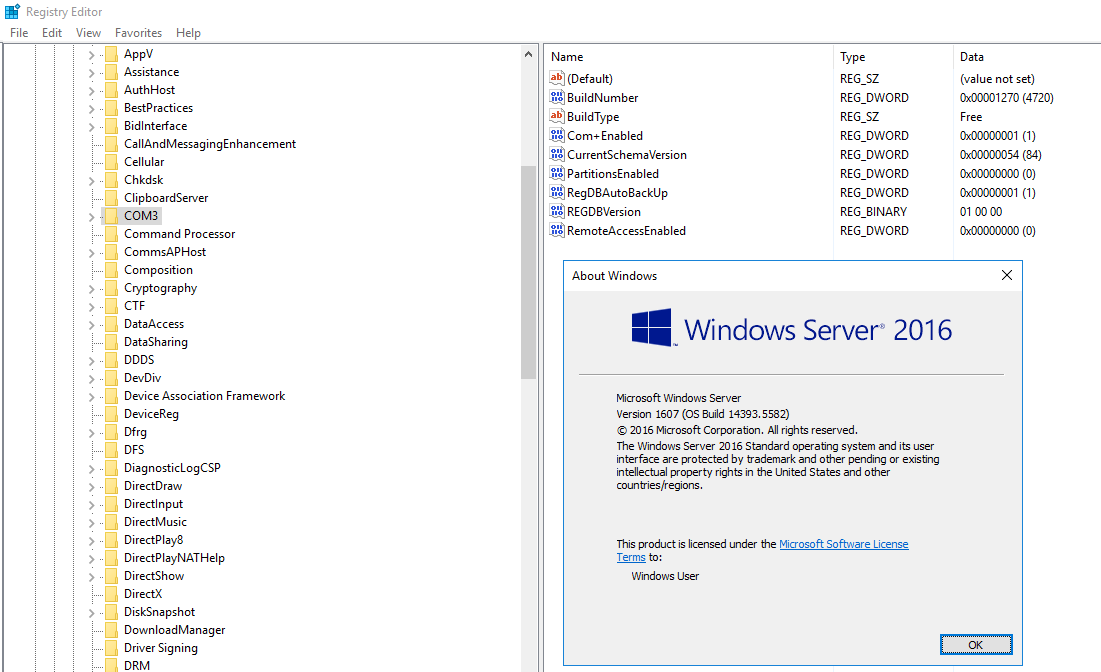Select the DevDiv tree item
The height and width of the screenshot is (672, 1101).
[143, 378]
